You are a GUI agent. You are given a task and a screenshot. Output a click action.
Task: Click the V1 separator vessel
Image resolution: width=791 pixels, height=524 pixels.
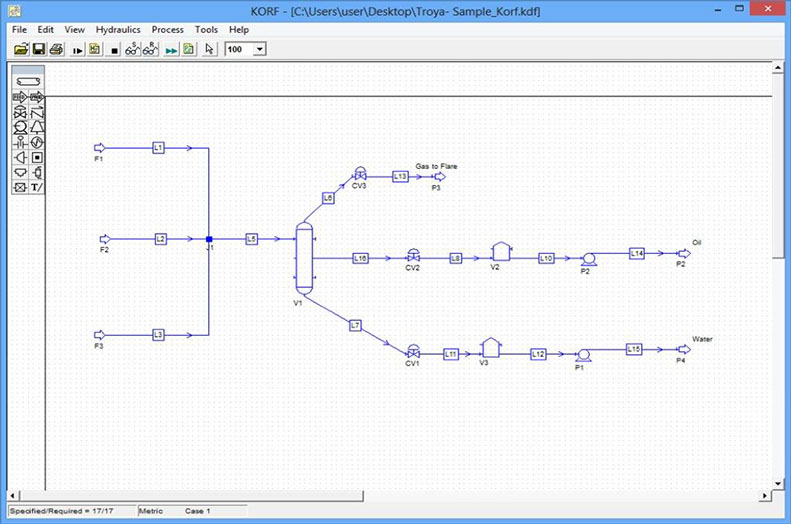[304, 258]
